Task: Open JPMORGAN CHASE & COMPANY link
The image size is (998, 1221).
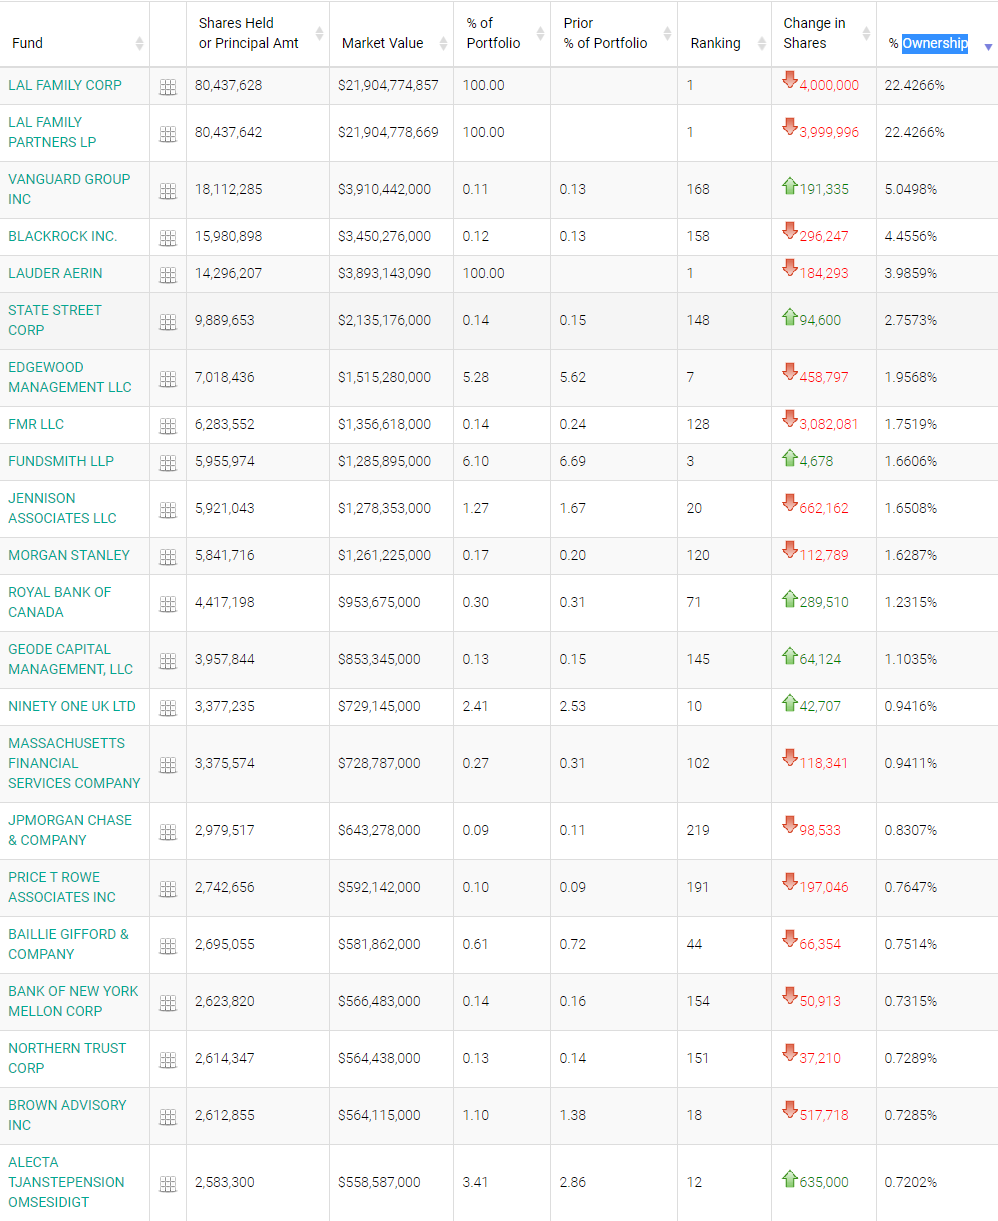Action: click(x=70, y=830)
